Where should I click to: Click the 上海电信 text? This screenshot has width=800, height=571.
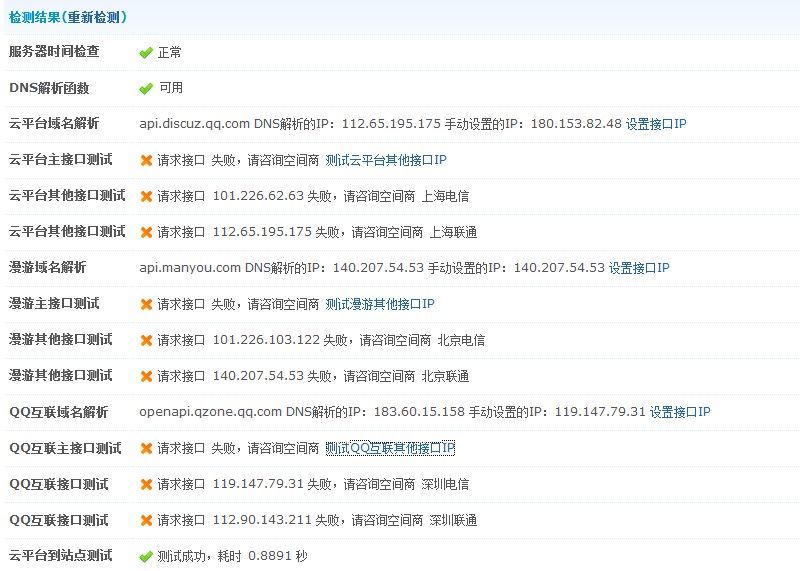pos(445,196)
